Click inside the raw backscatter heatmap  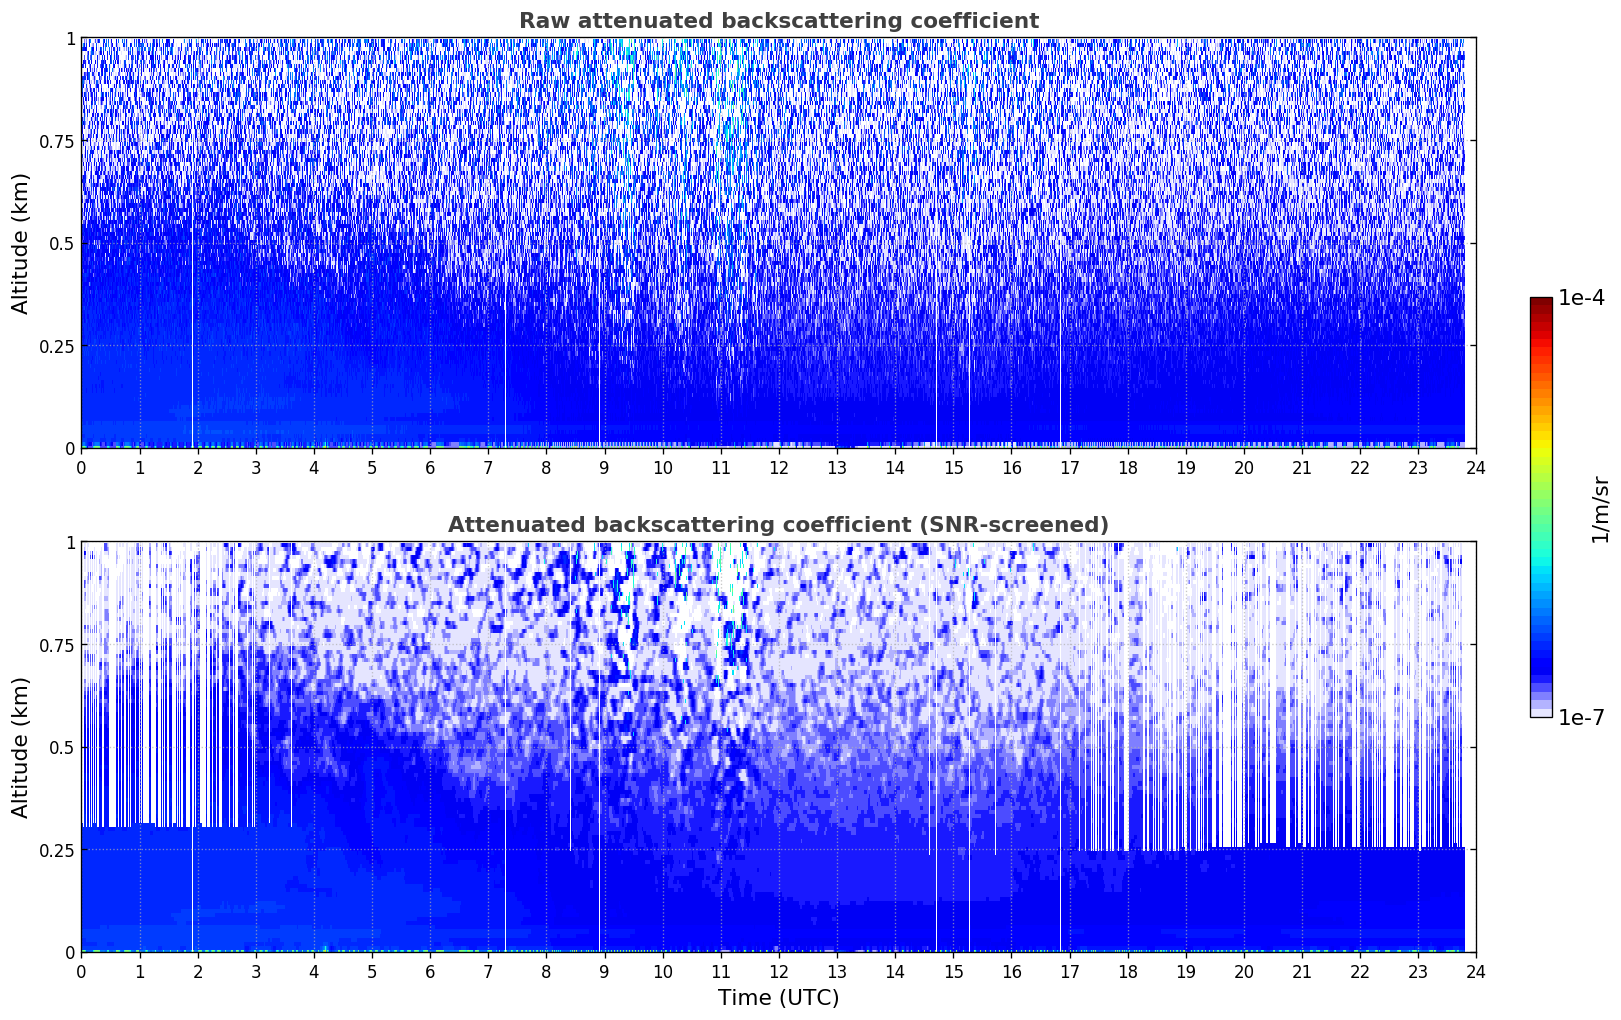778,243
